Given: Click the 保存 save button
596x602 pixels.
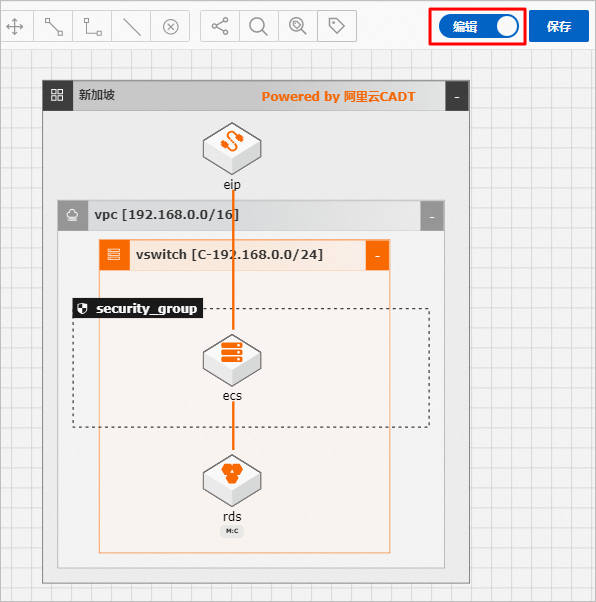Looking at the screenshot, I should 559,26.
